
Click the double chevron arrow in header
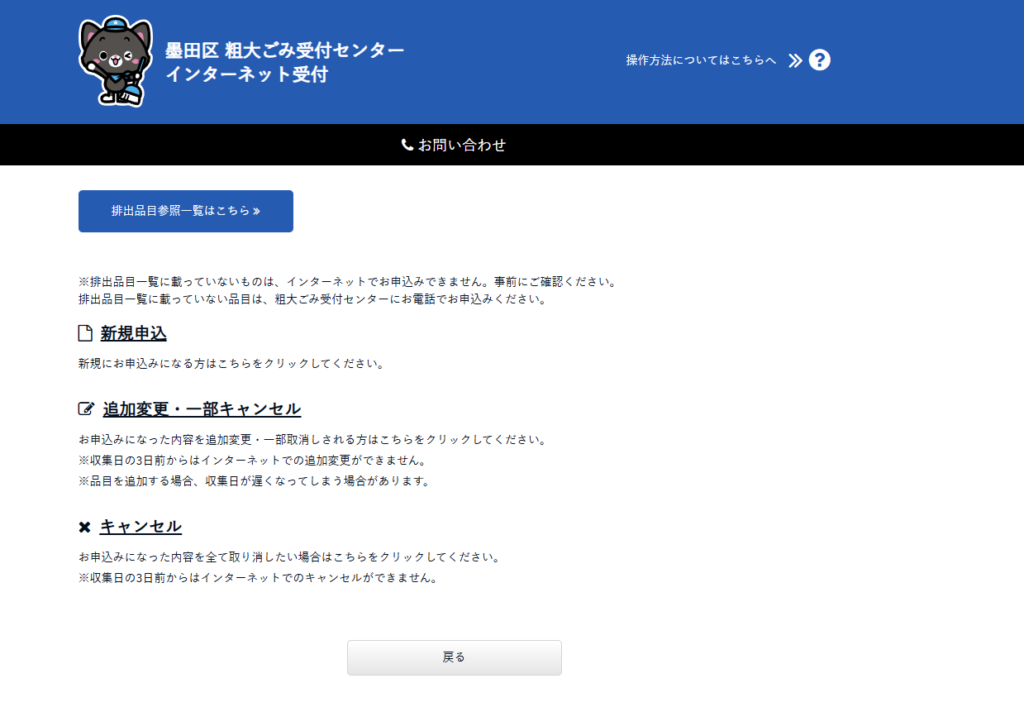[x=795, y=60]
